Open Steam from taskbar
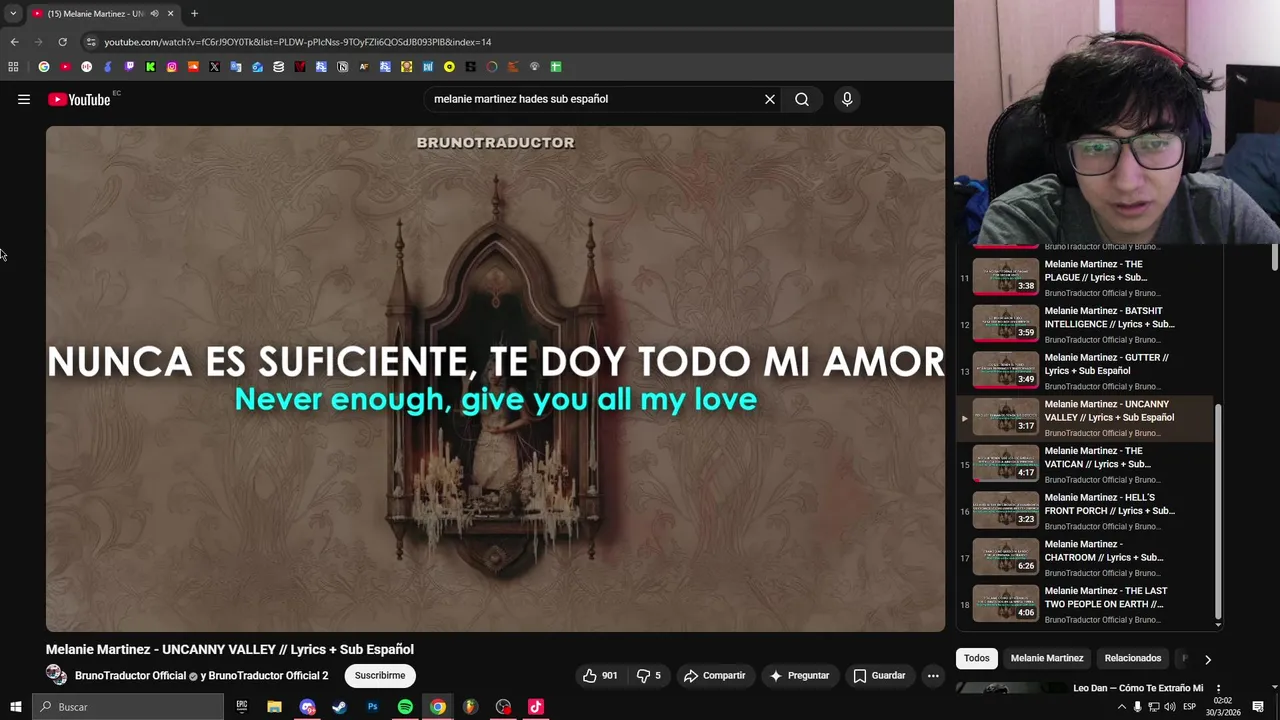The image size is (1280, 720). pyautogui.click(x=339, y=707)
